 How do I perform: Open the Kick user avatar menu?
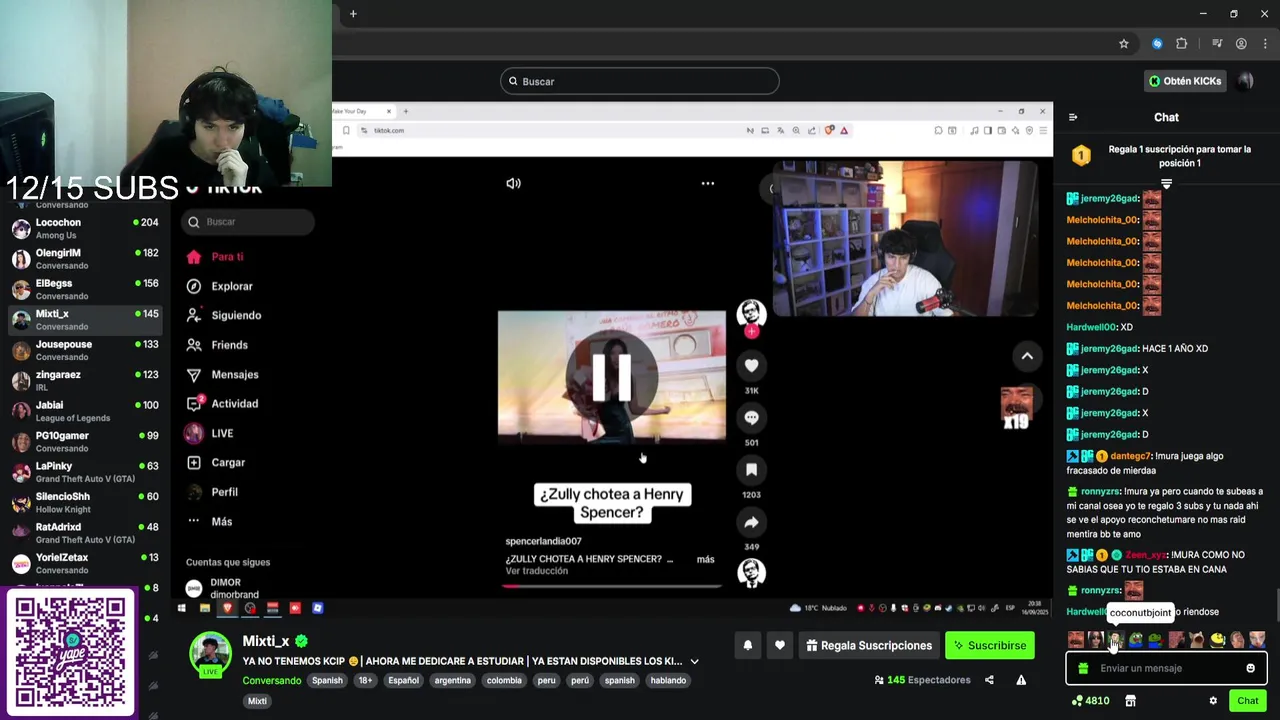pyautogui.click(x=1245, y=81)
